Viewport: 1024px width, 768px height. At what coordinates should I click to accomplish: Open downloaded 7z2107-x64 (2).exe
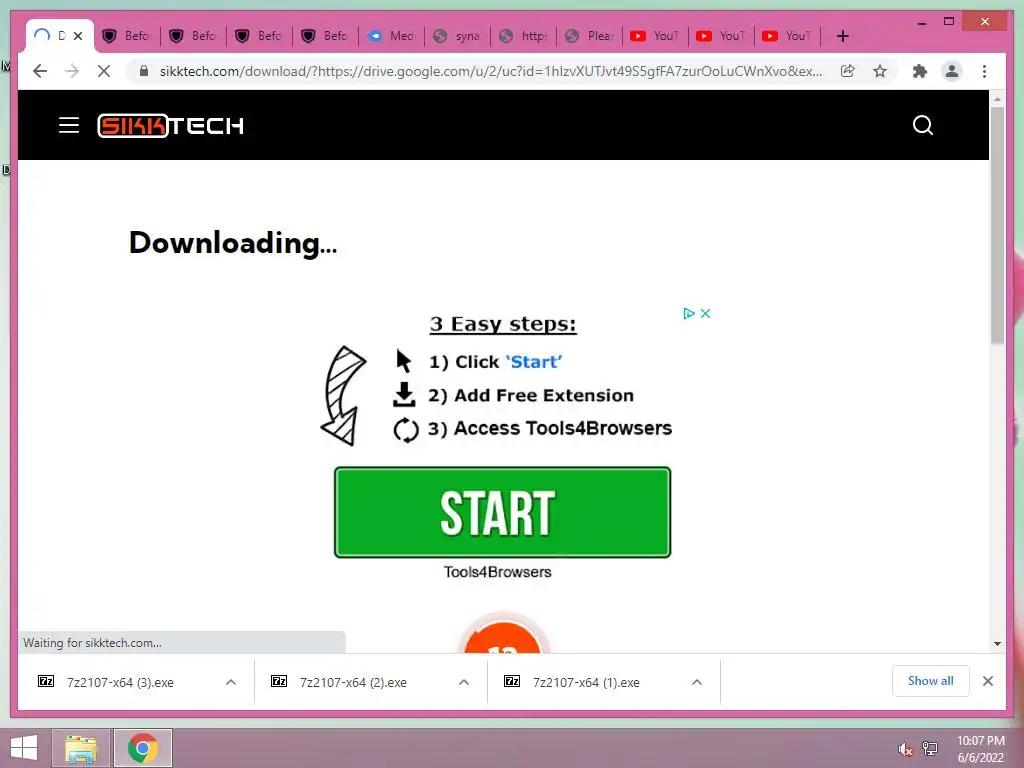click(353, 682)
